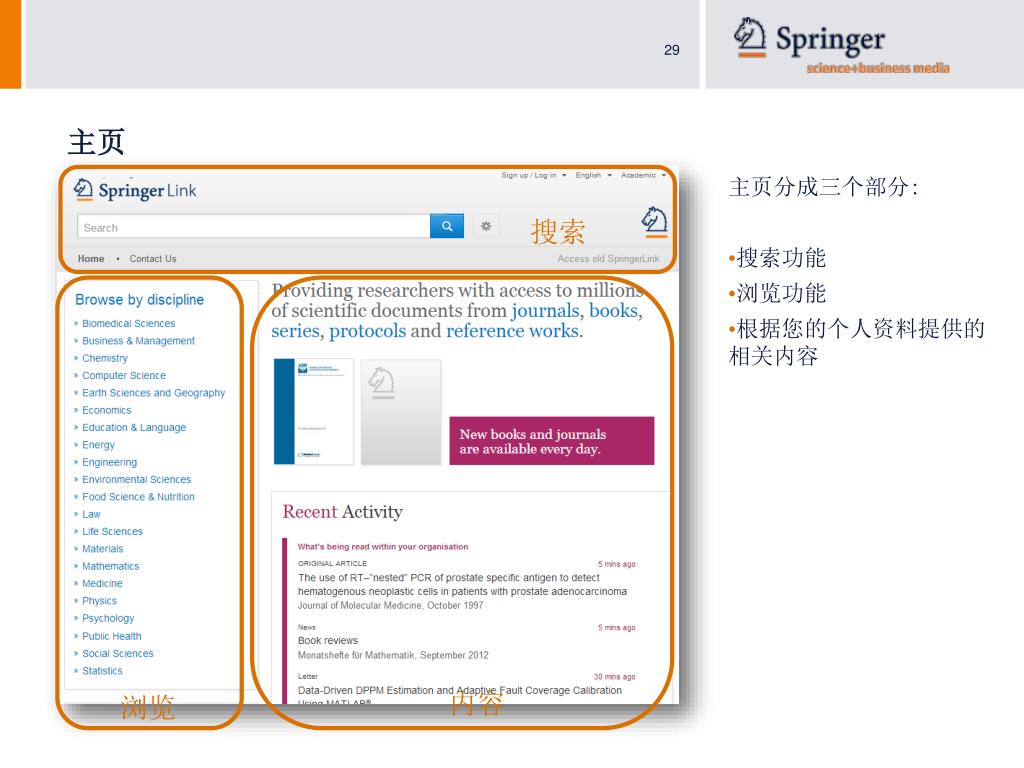Browse Earth Sciences and Geography

click(153, 392)
